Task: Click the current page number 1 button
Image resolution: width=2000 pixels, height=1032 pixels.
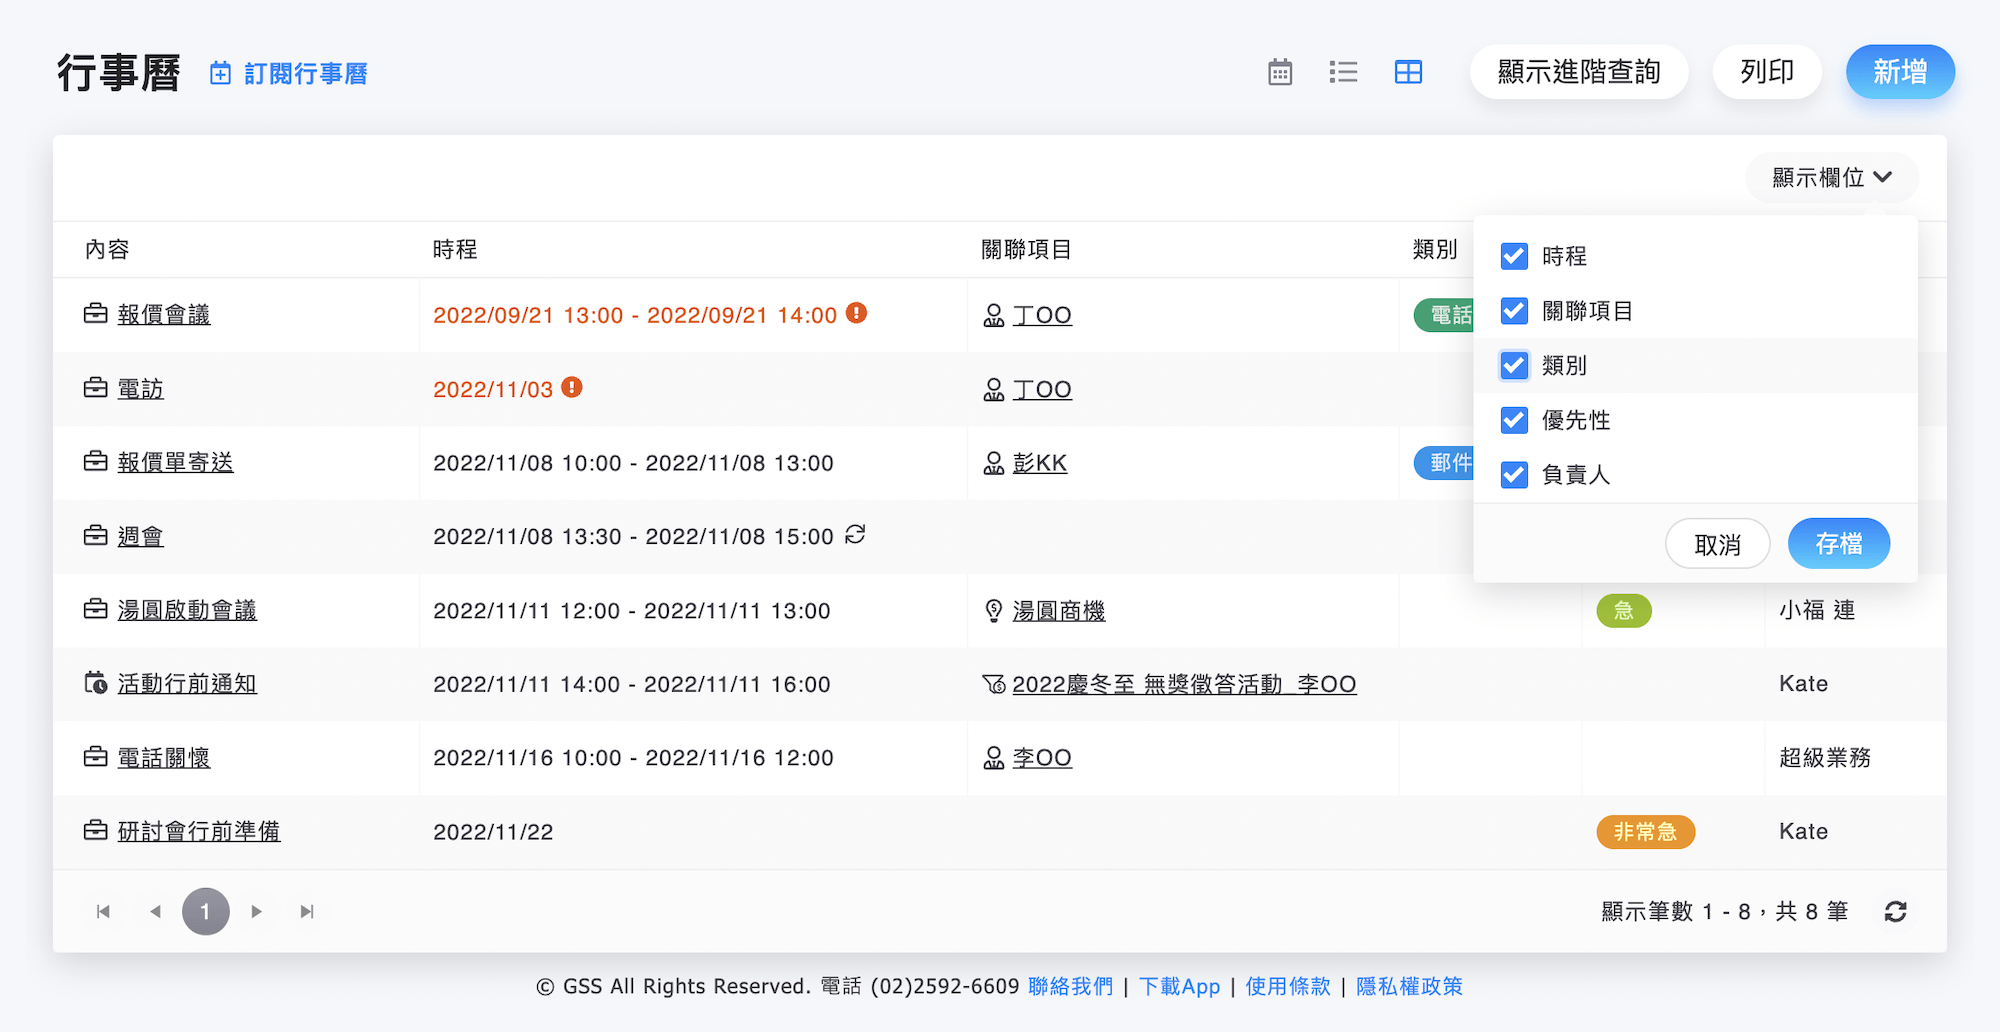Action: point(206,911)
